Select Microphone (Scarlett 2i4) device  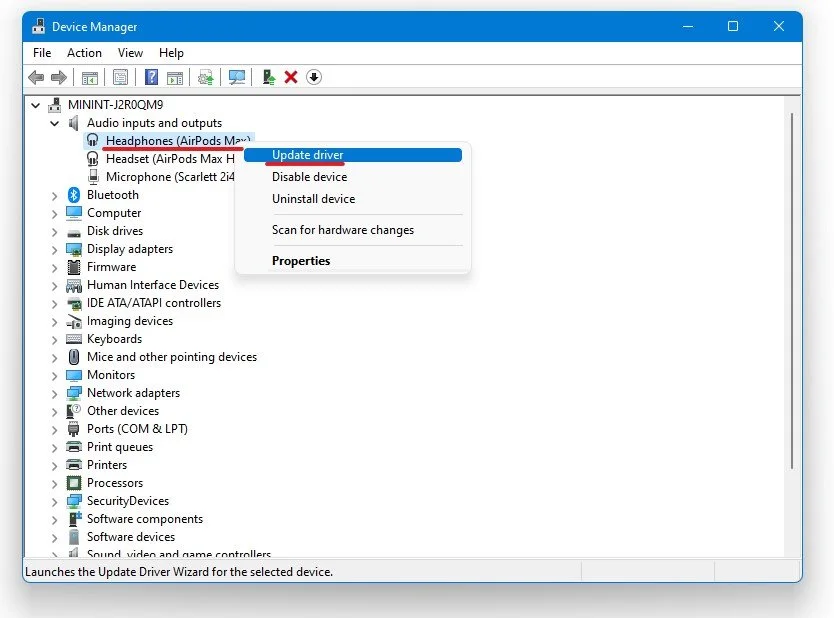[x=170, y=177]
